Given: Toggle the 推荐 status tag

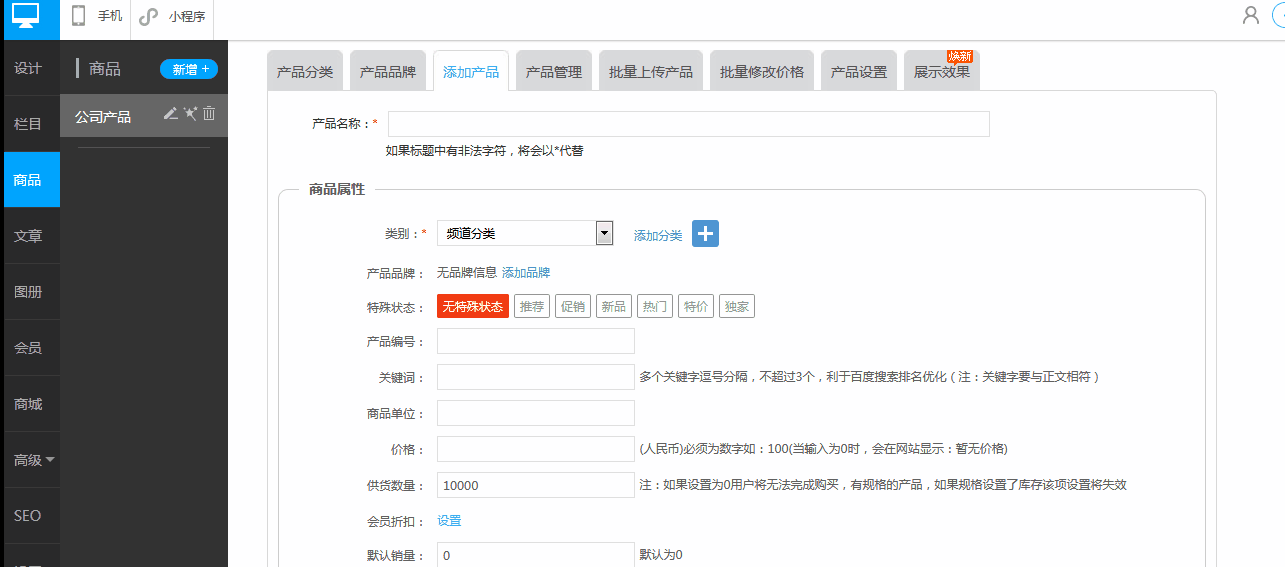Looking at the screenshot, I should 531,306.
